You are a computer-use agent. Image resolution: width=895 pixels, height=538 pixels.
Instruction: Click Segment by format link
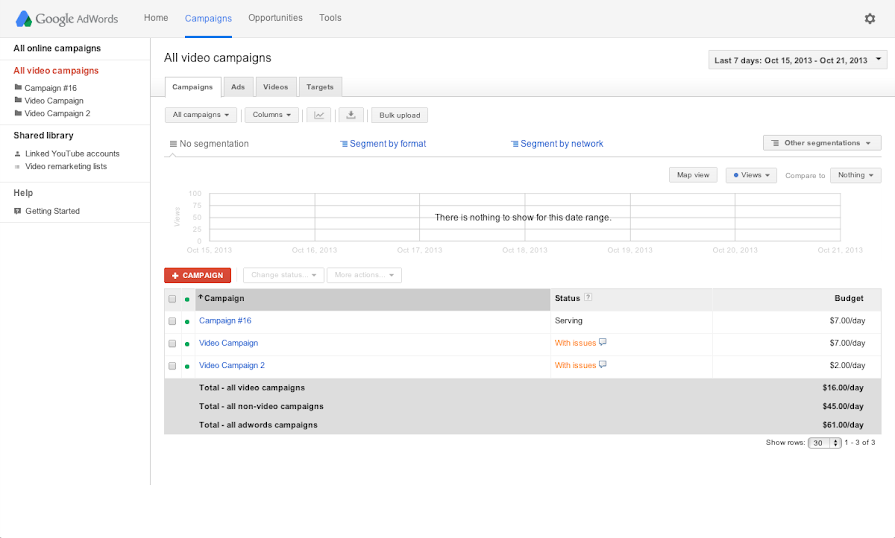coord(388,144)
